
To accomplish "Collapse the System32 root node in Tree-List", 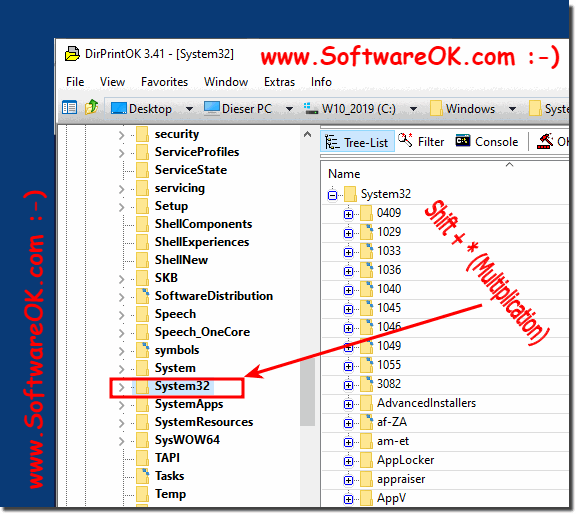I will point(332,195).
